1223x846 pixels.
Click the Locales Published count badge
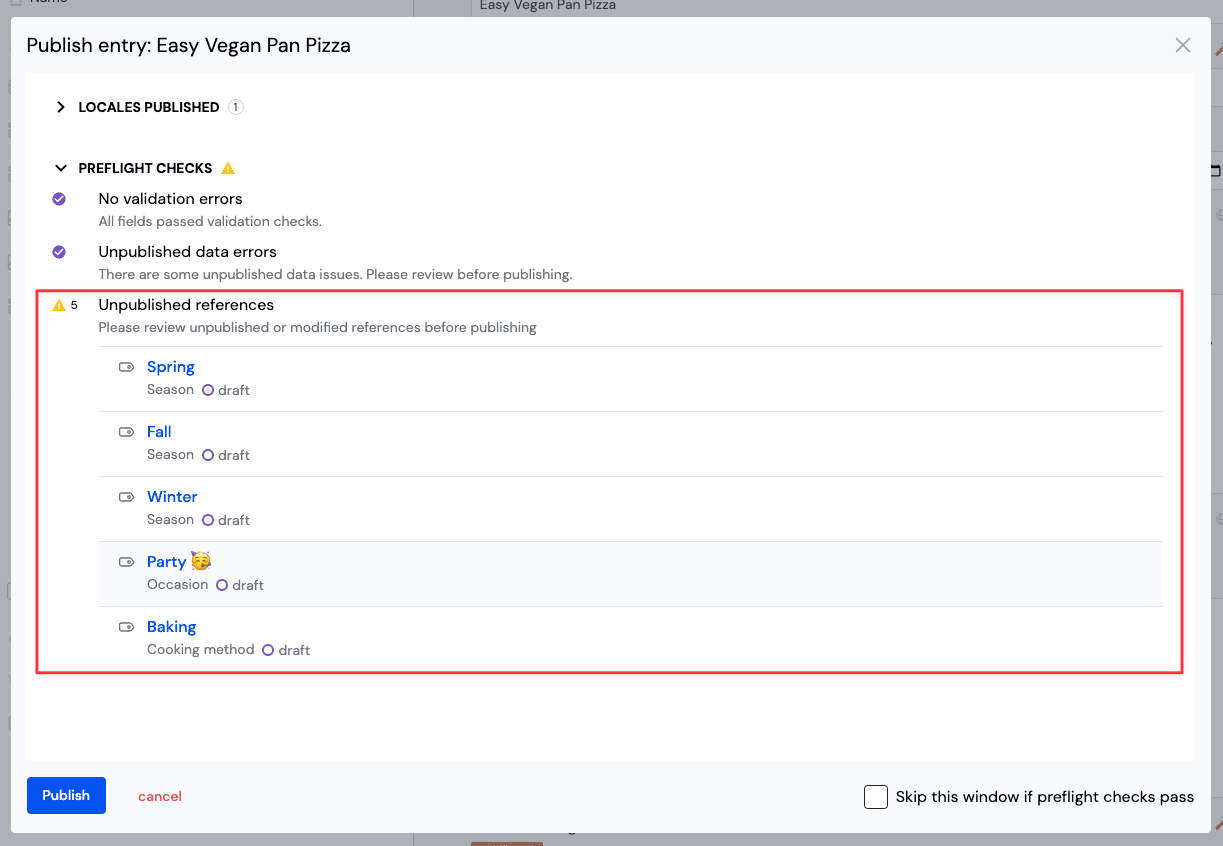pyautogui.click(x=236, y=107)
